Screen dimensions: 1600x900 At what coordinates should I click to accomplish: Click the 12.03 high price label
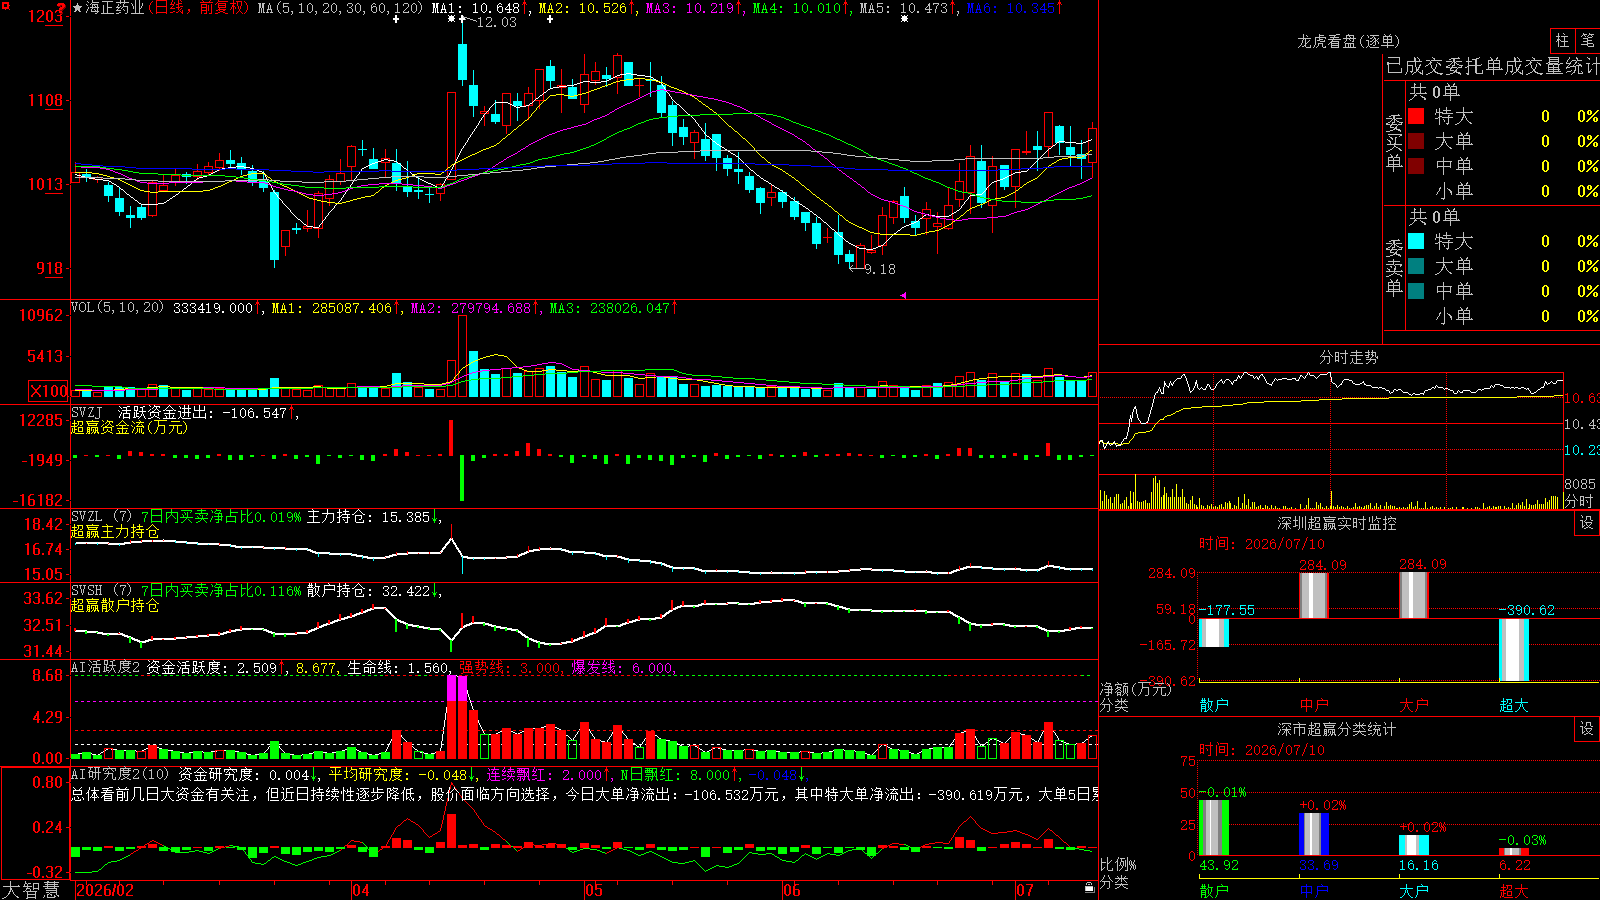point(496,22)
